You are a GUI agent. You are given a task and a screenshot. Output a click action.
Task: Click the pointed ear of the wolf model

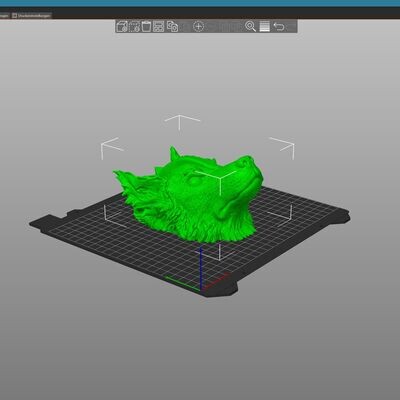[x=174, y=154]
